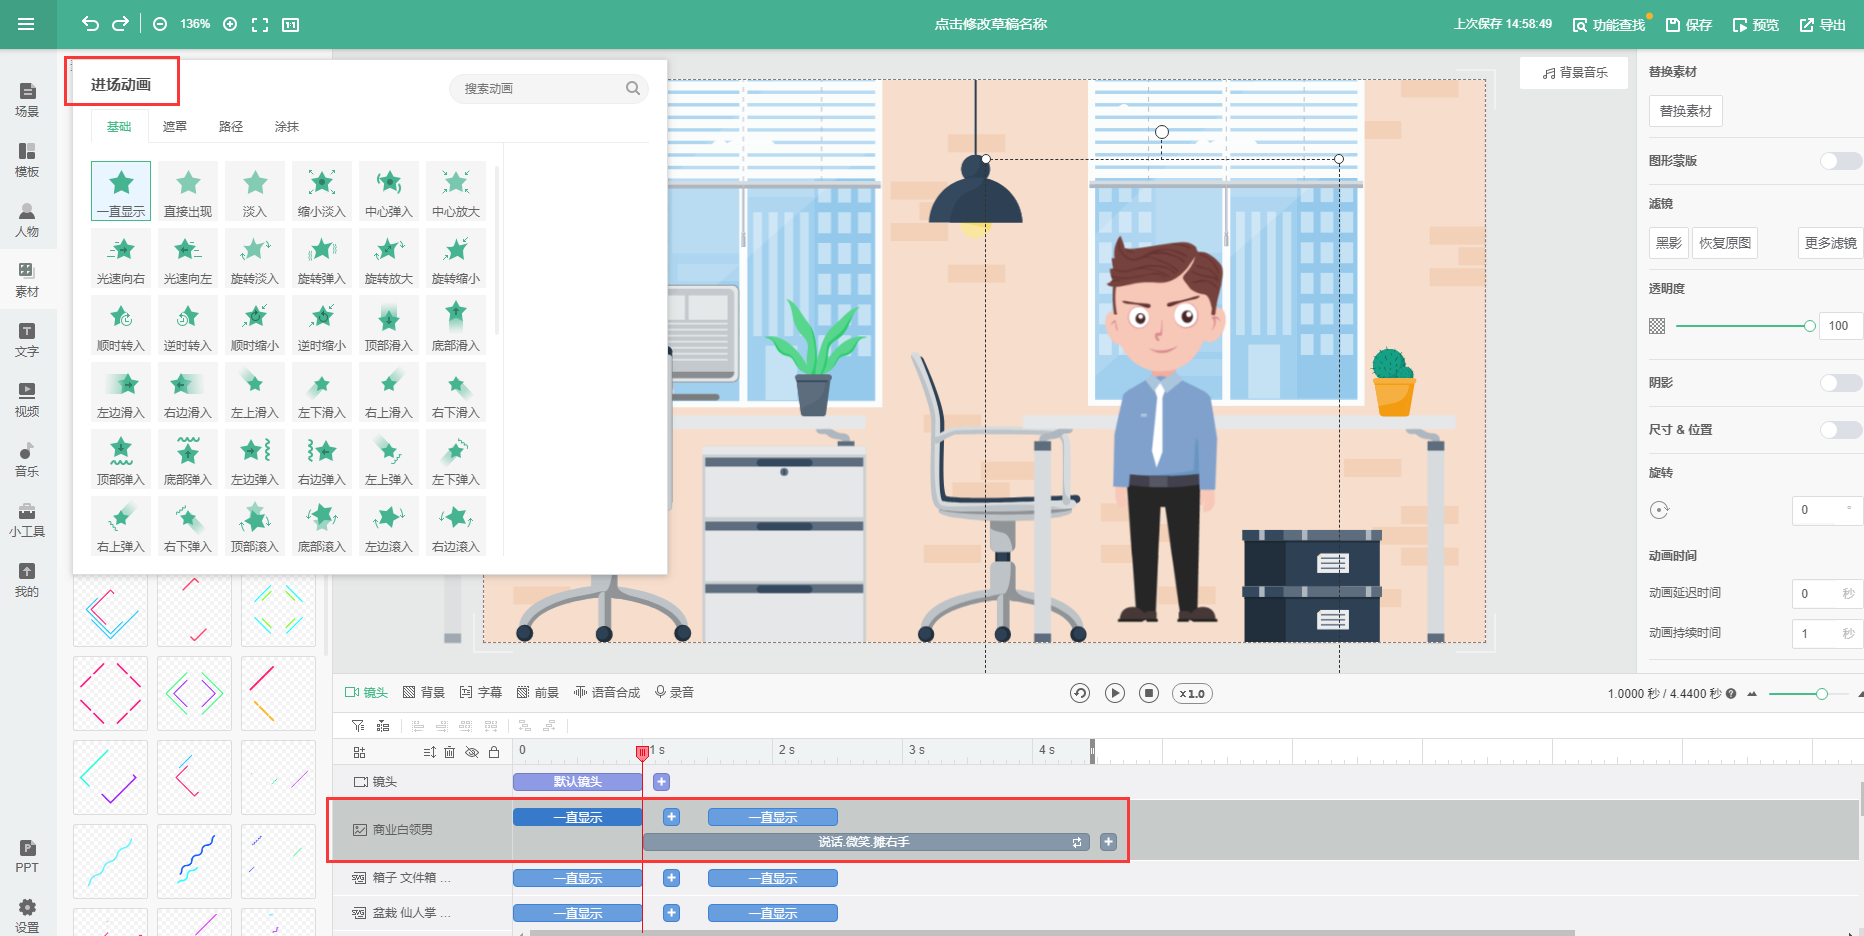Toggle the 图形蒙版 switch
This screenshot has width=1864, height=936.
(x=1841, y=161)
